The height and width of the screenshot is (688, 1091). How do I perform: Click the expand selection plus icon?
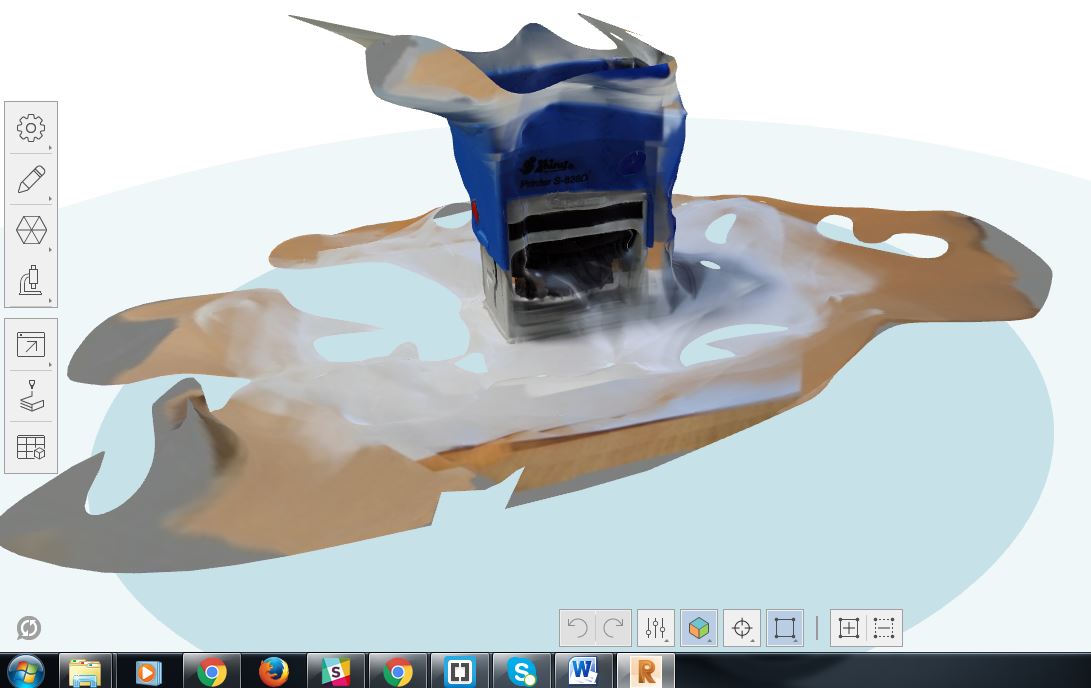click(x=848, y=627)
